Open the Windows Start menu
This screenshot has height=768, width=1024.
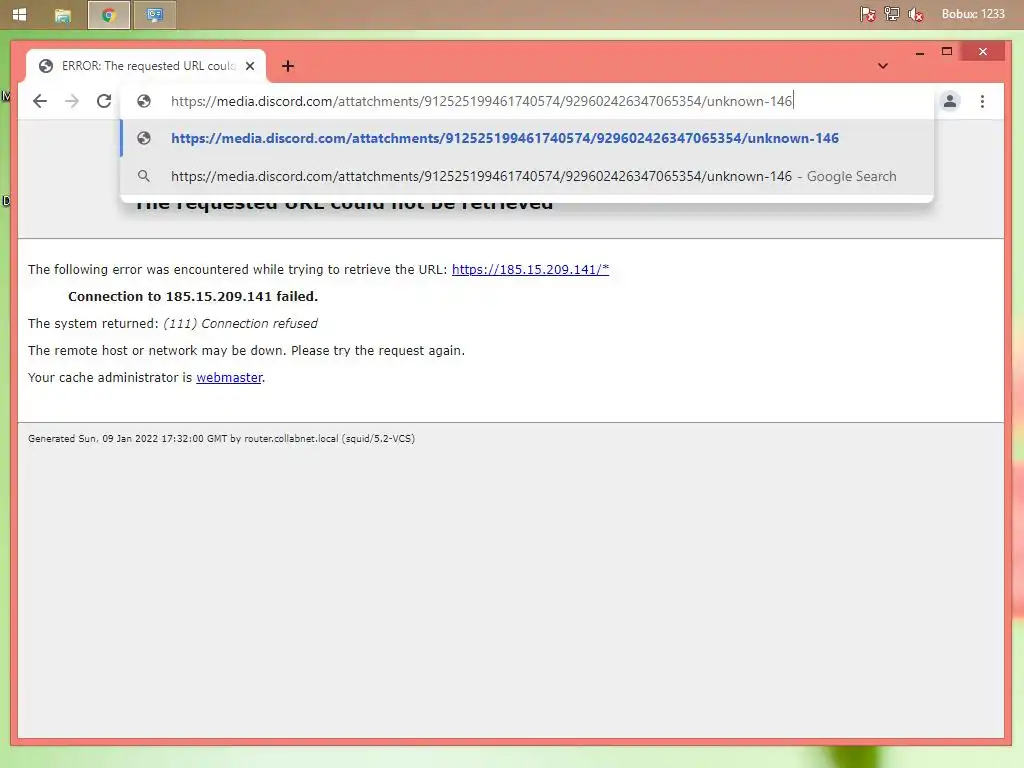coord(20,14)
